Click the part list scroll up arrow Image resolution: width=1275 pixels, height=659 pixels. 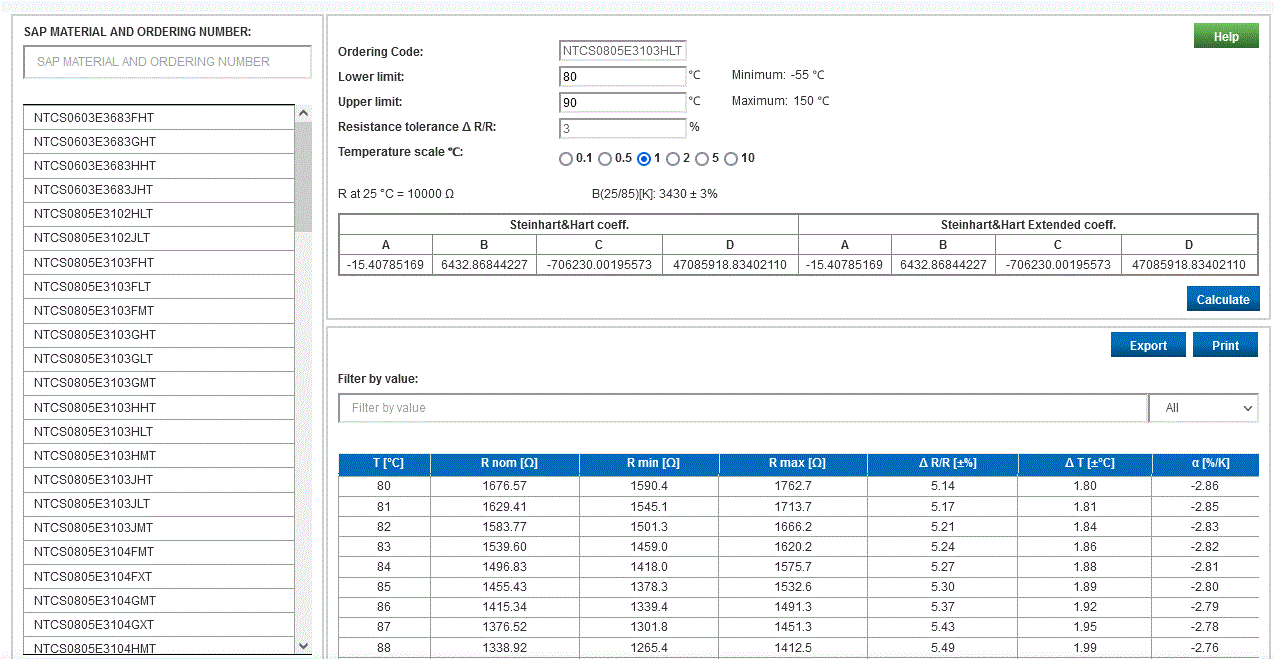pos(304,113)
